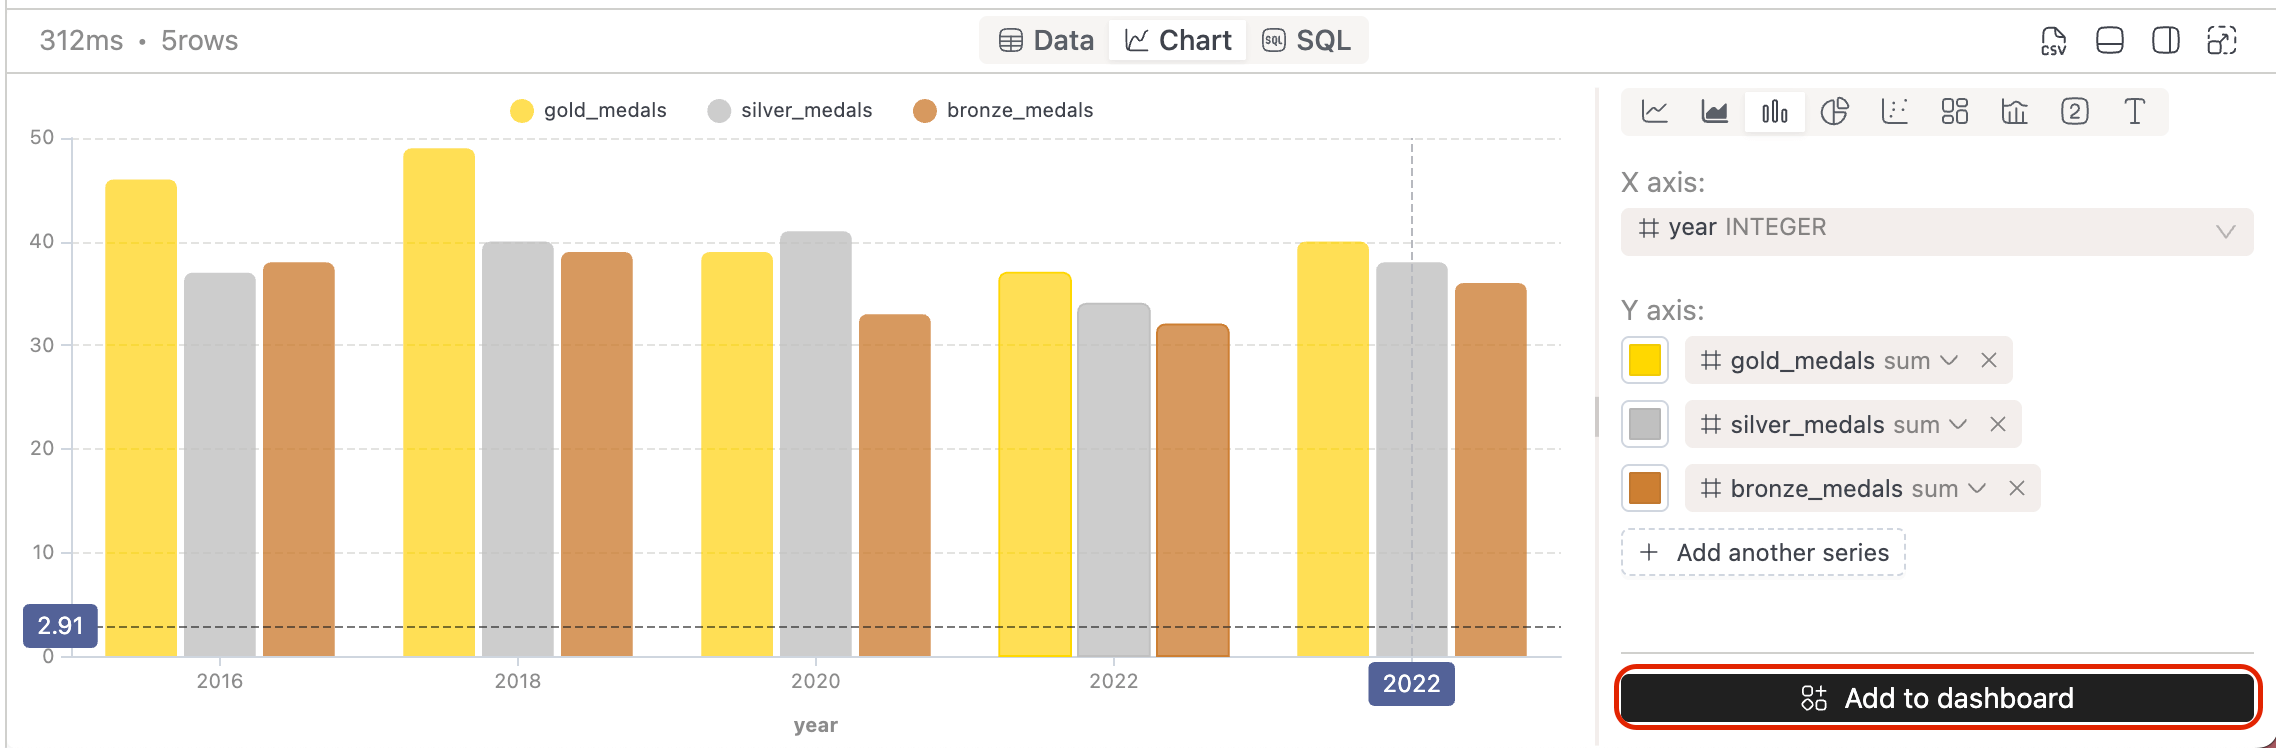The height and width of the screenshot is (748, 2276).
Task: Toggle gold_medals series in chart legend
Action: [x=588, y=110]
